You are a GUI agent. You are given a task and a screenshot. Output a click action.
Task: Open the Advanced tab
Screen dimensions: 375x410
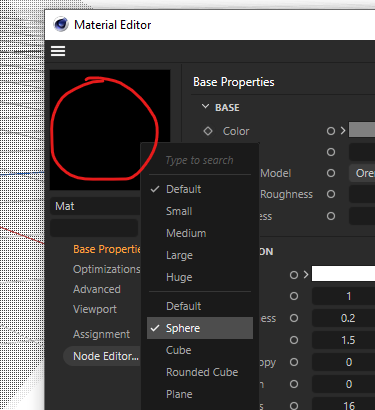[x=97, y=289]
